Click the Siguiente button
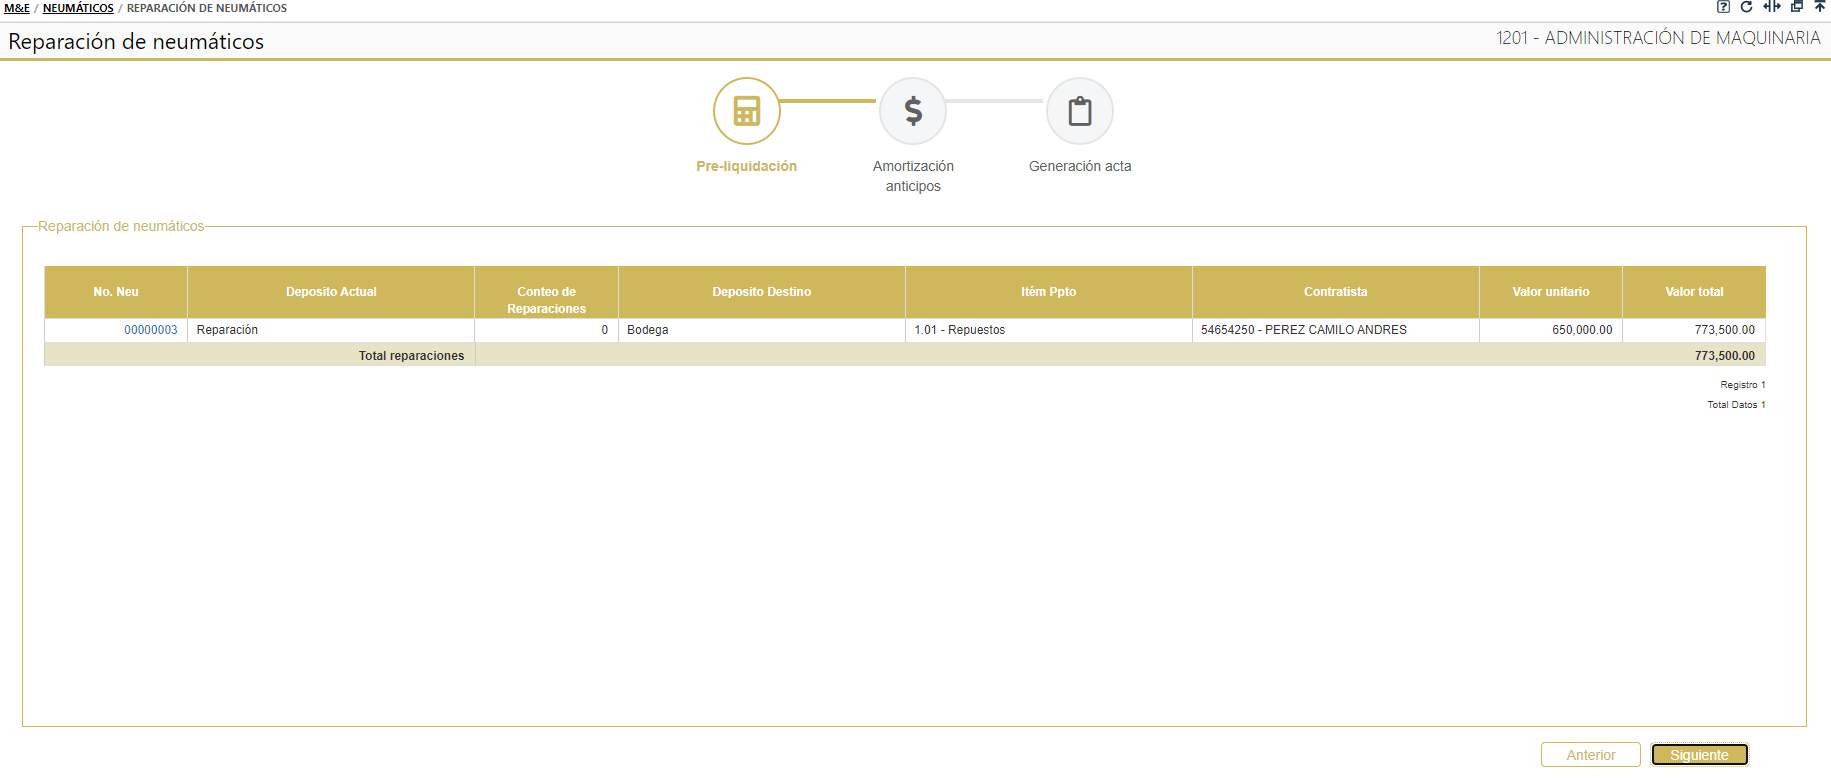1831x778 pixels. (1699, 755)
